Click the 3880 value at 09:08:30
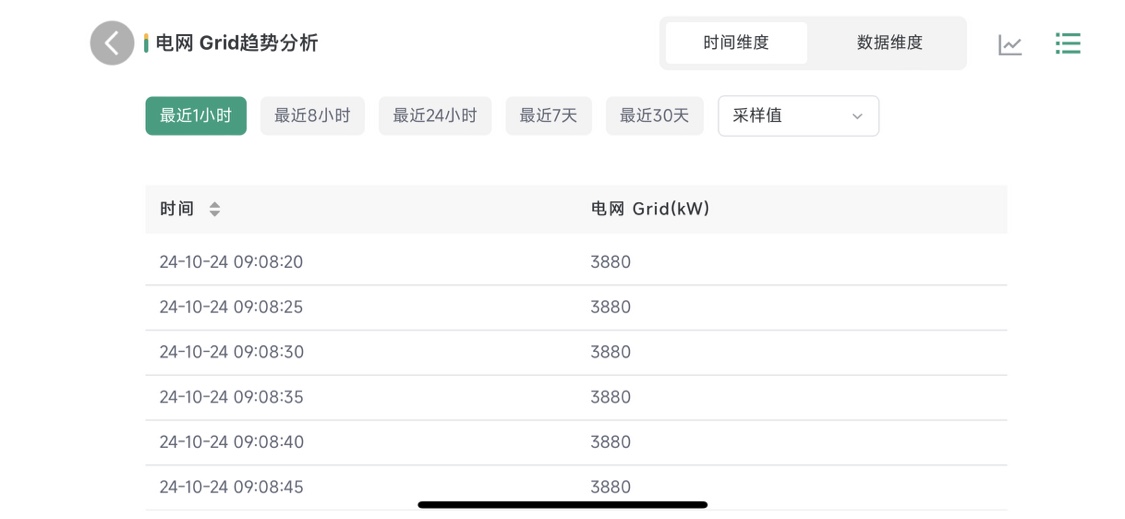This screenshot has width=1125, height=519. (x=610, y=352)
